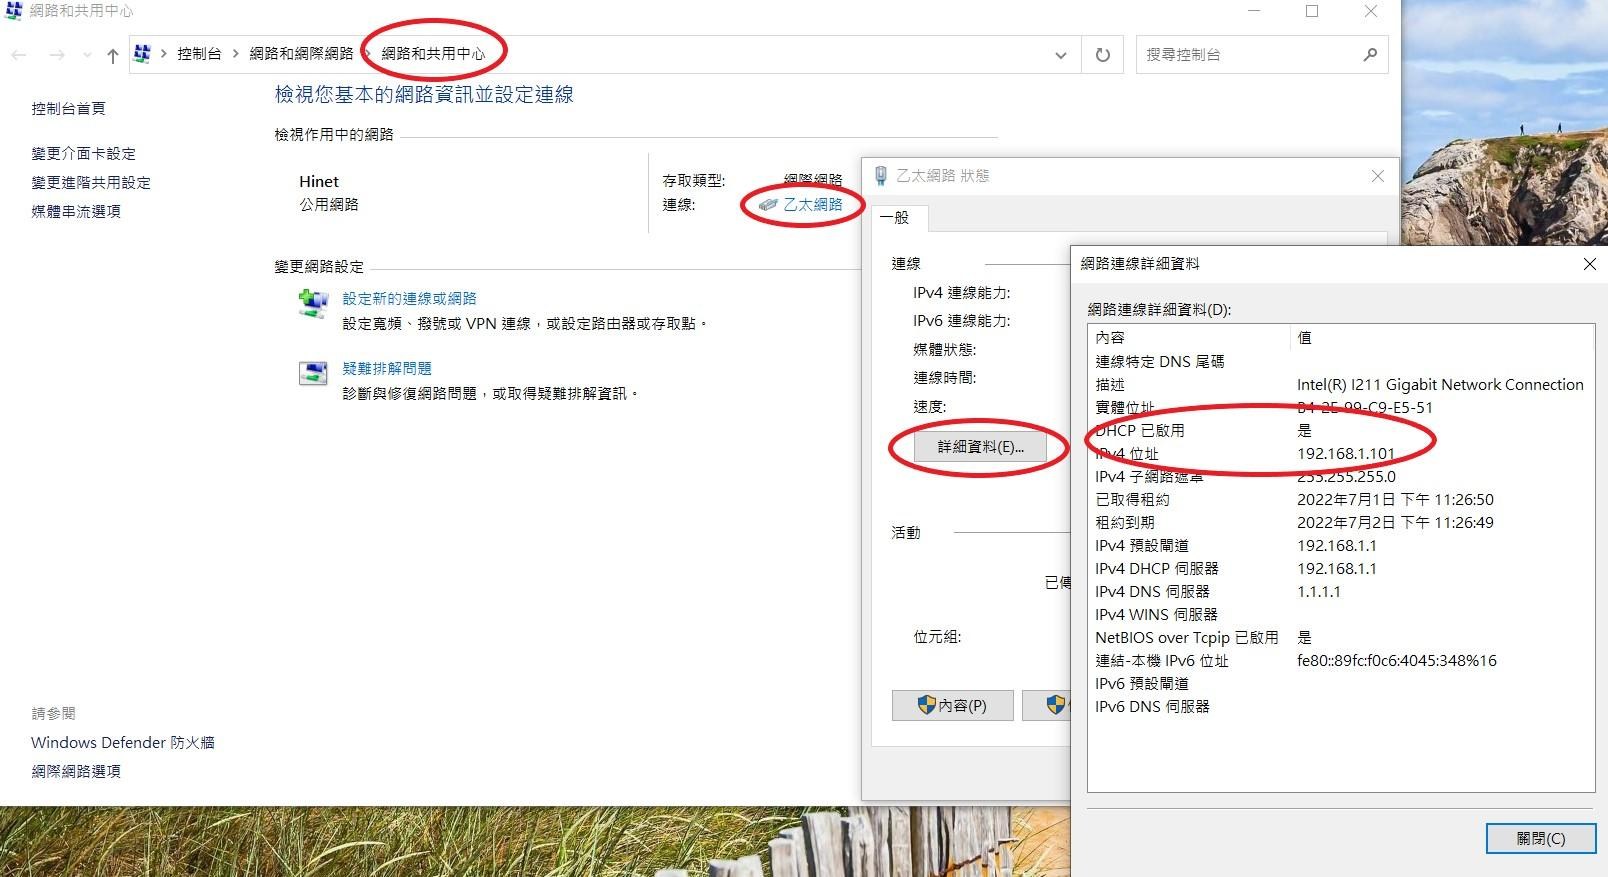Click the 乙太網路 狀態 title icon

point(881,176)
